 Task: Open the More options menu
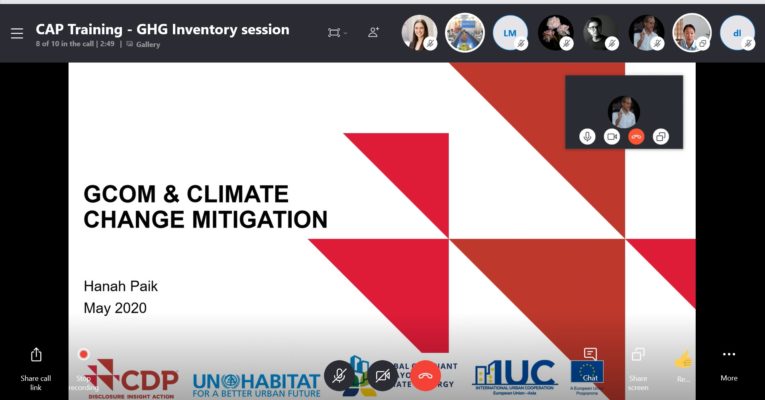pos(729,365)
